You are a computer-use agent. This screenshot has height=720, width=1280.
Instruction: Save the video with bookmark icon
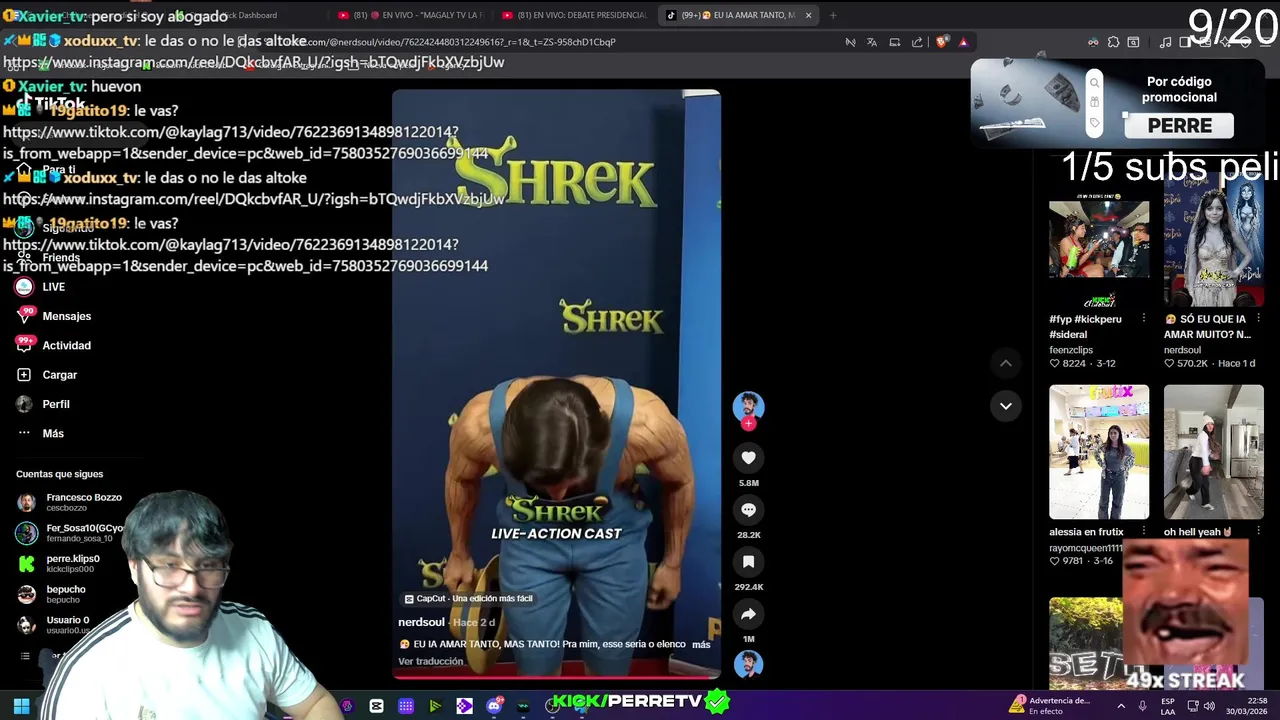coord(748,562)
